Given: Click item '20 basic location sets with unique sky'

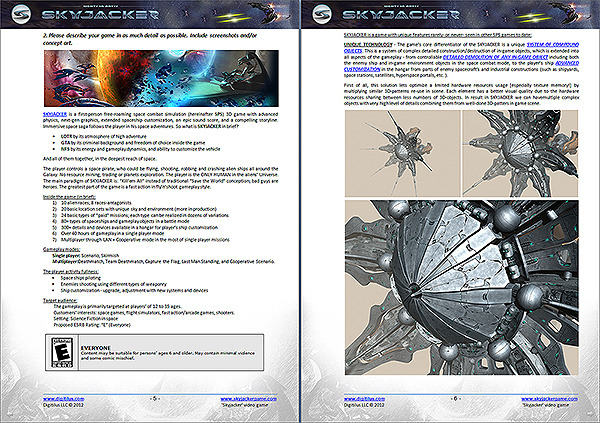Looking at the screenshot, I should (139, 209).
